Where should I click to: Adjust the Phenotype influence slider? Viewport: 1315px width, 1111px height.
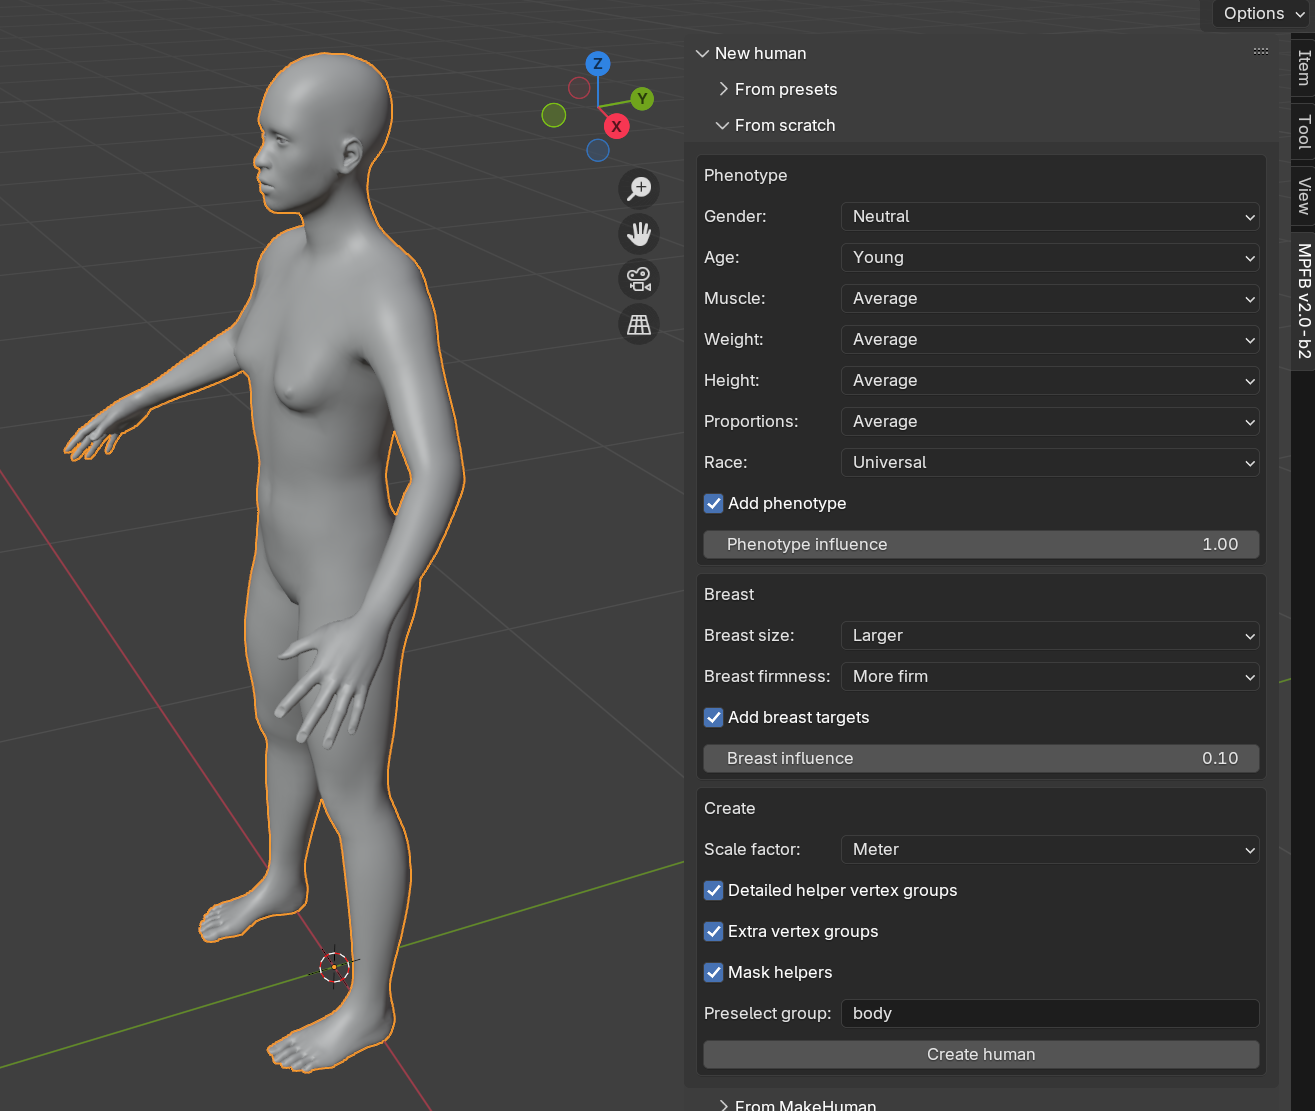[981, 544]
